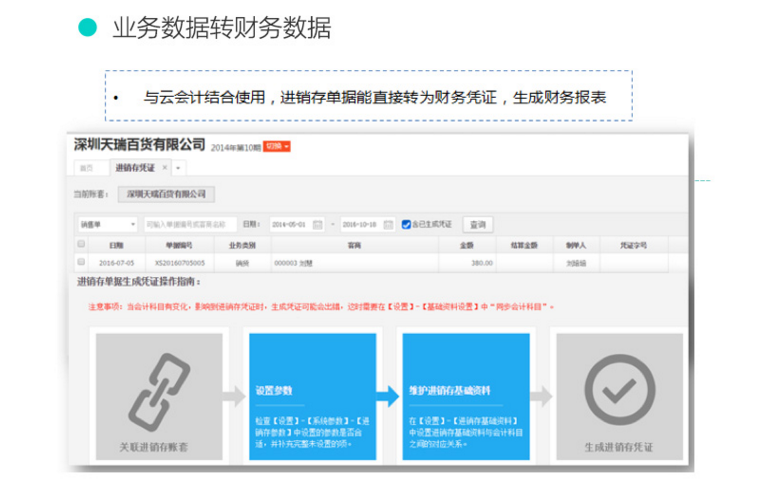This screenshot has height=503, width=758.
Task: Check the select-all checkbox in the table header
Action: 81,244
